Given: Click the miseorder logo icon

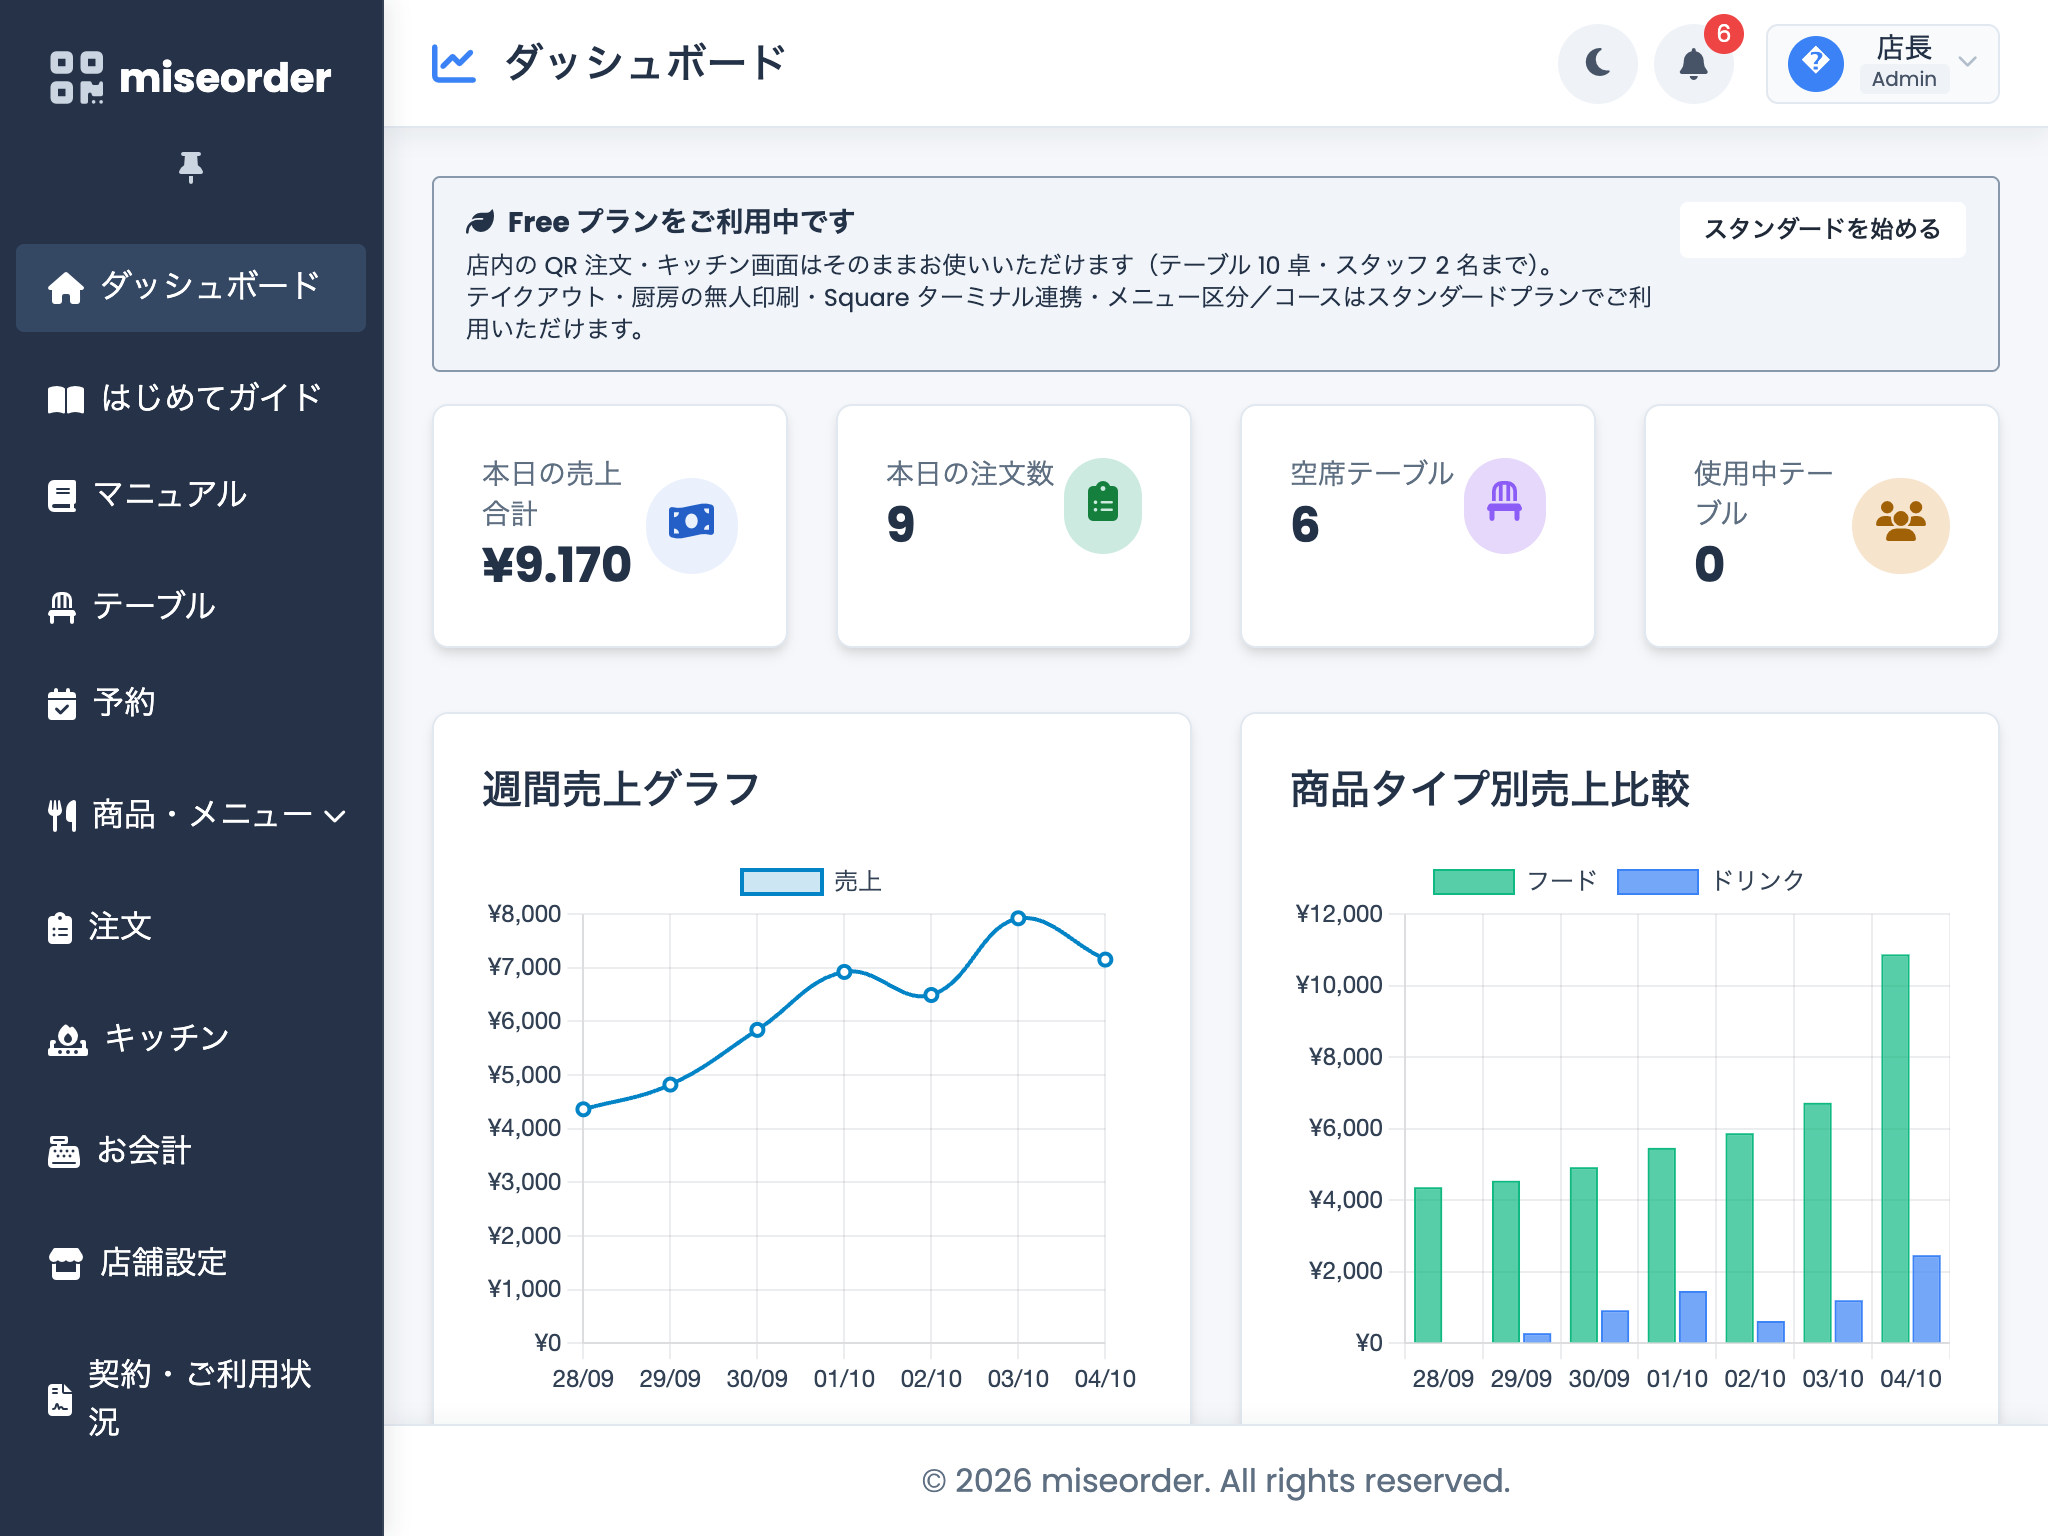Looking at the screenshot, I should click(x=76, y=77).
